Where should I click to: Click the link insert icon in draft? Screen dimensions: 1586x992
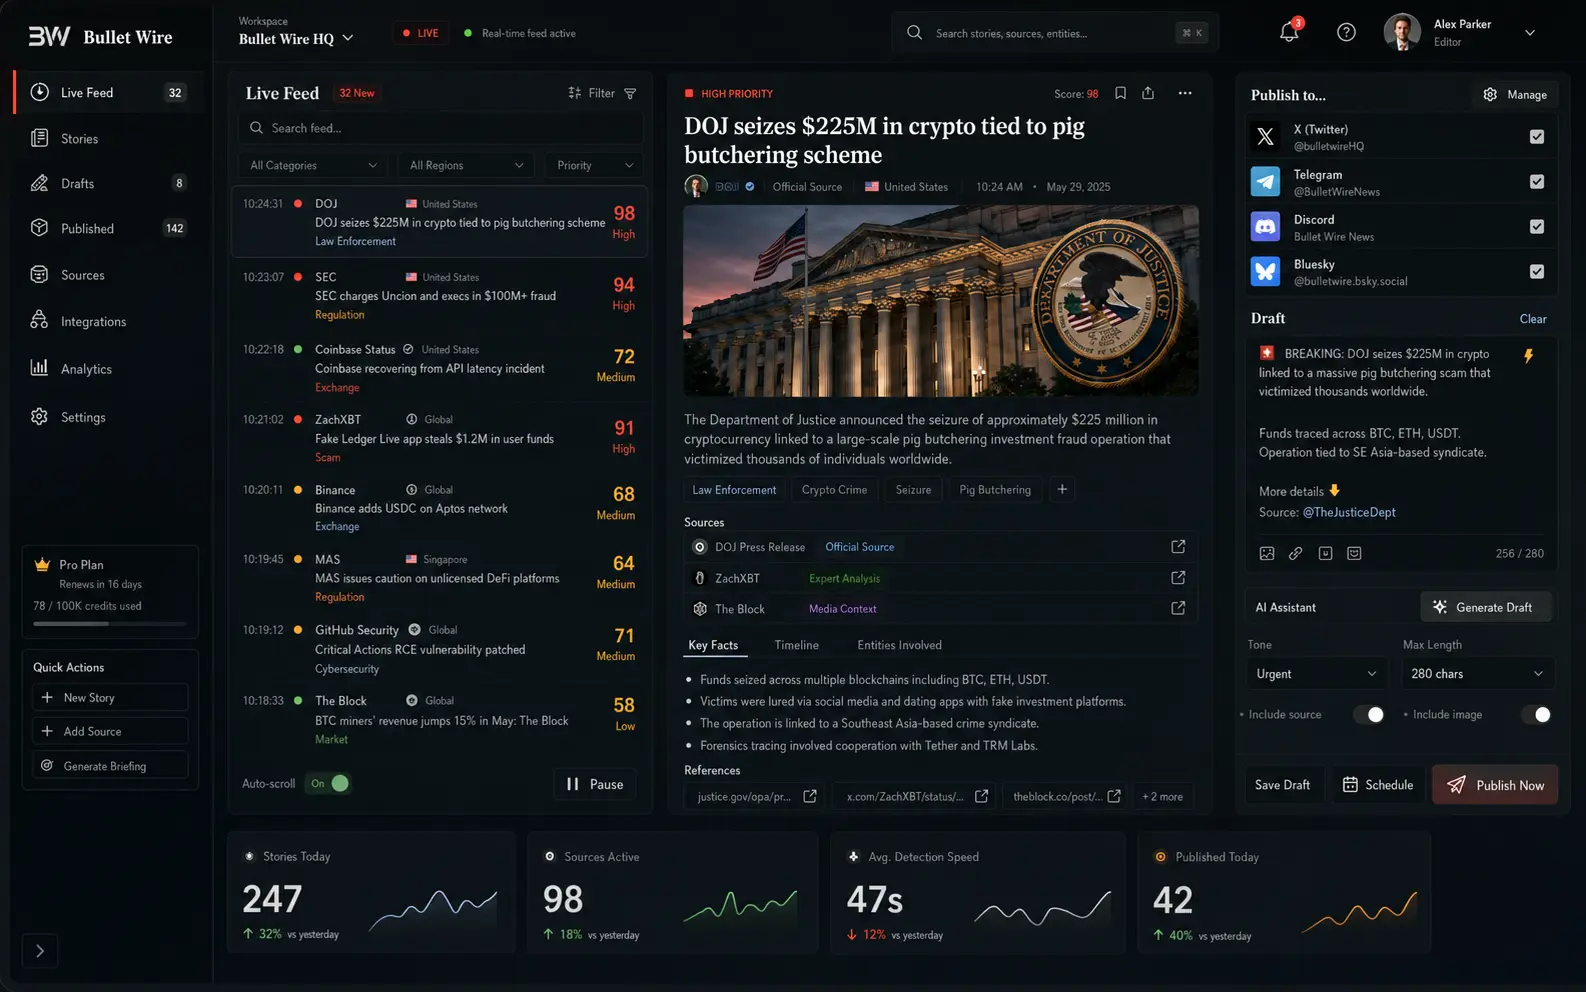[1296, 553]
